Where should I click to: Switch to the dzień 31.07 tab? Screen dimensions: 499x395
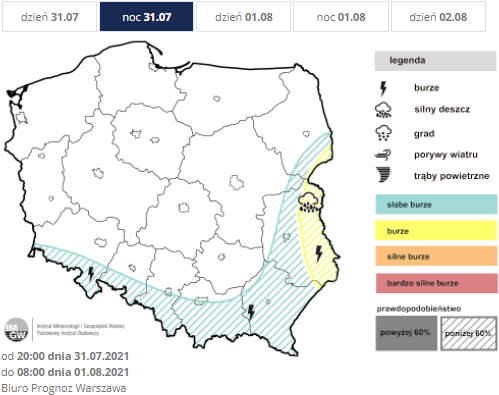pos(49,17)
